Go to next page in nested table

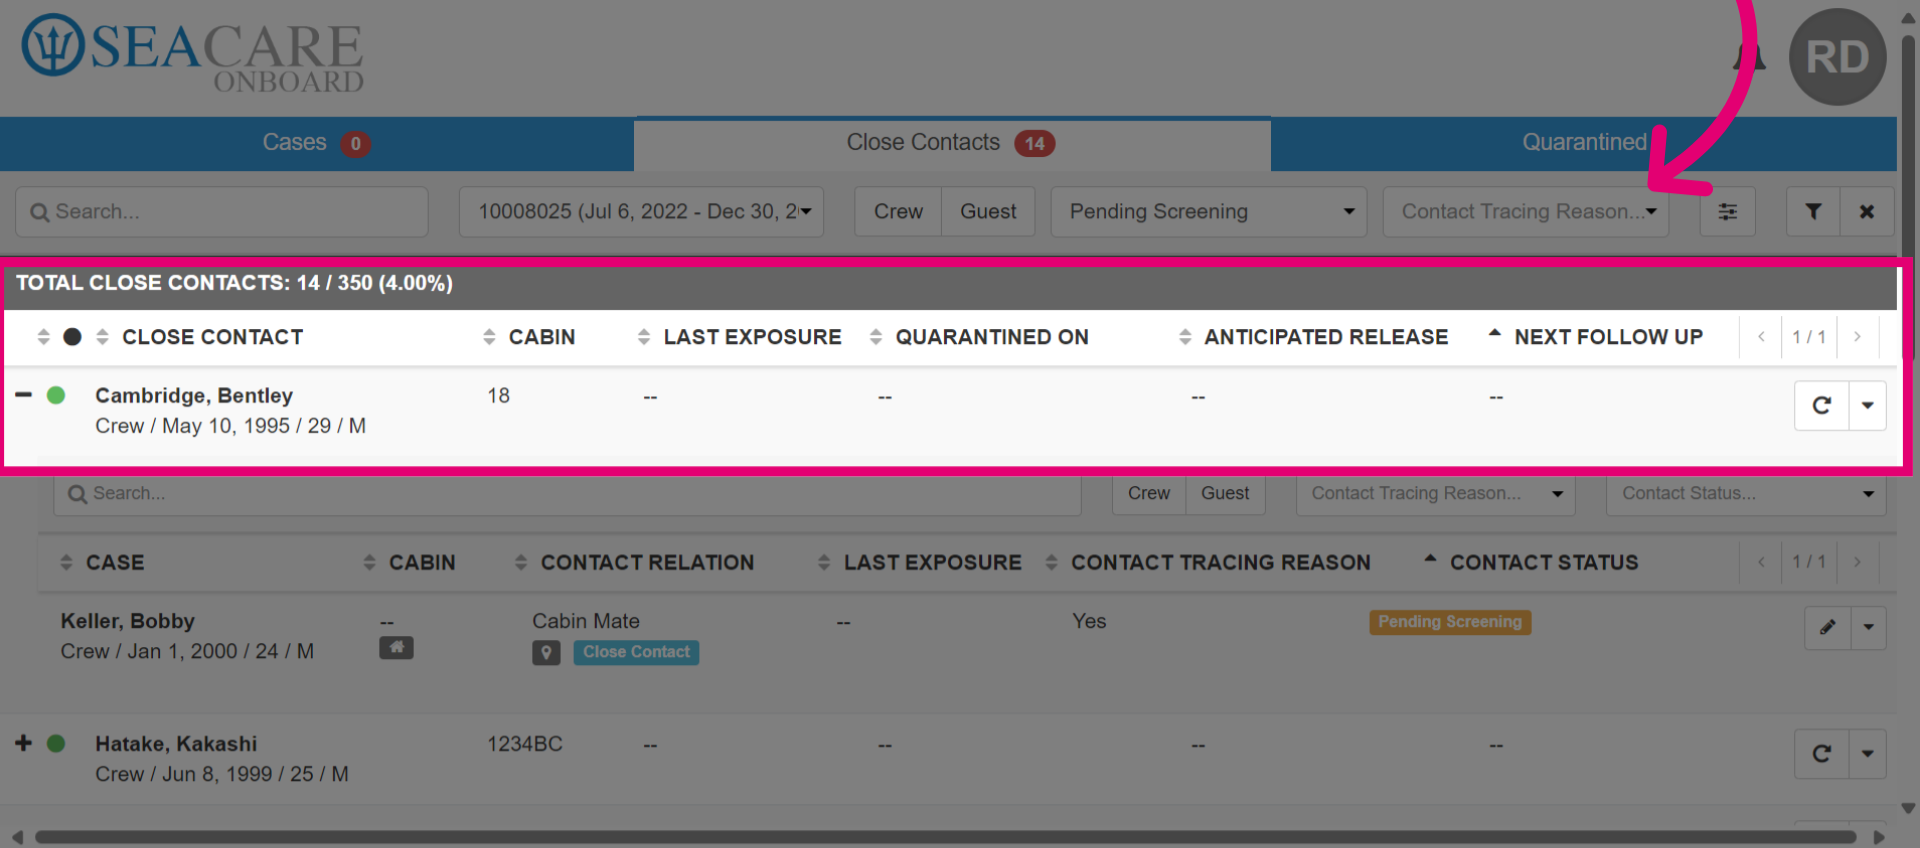click(1857, 562)
